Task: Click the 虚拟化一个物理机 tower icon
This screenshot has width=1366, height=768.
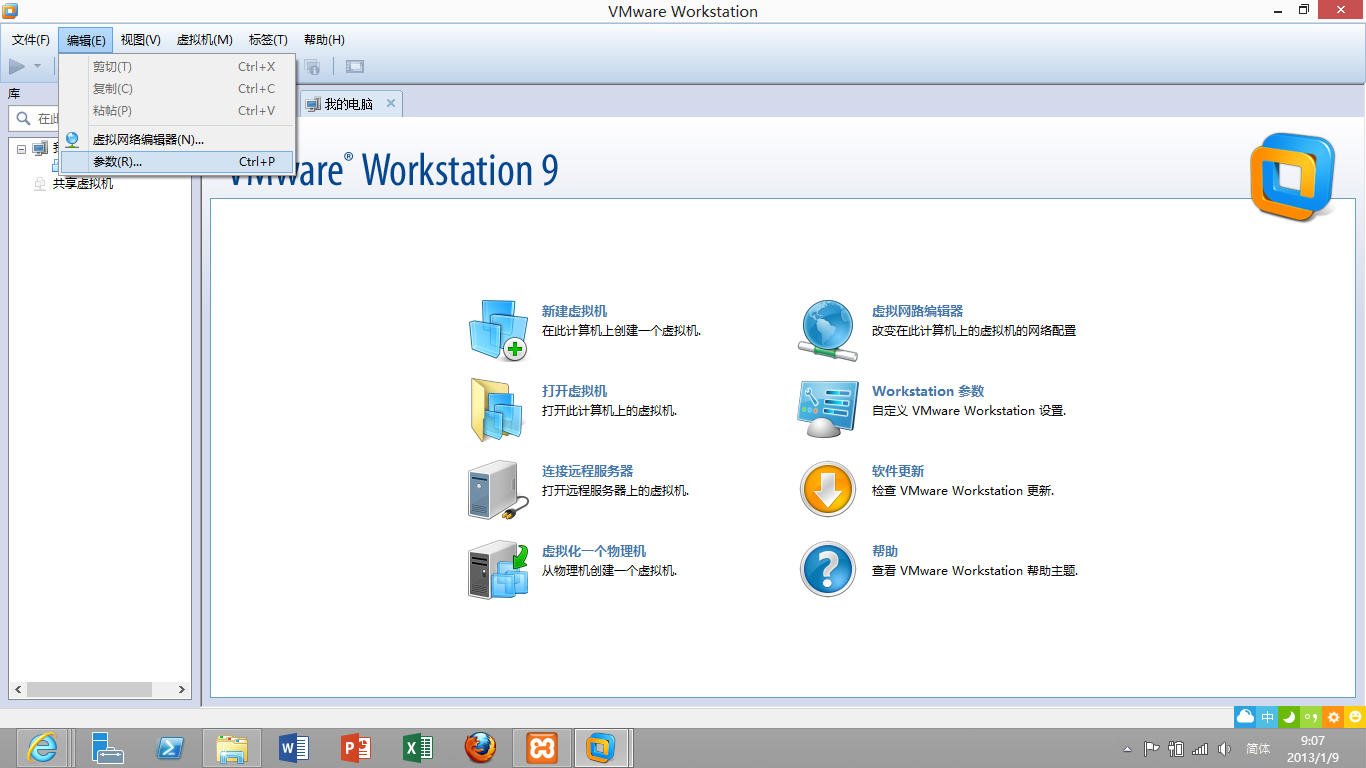Action: click(498, 570)
